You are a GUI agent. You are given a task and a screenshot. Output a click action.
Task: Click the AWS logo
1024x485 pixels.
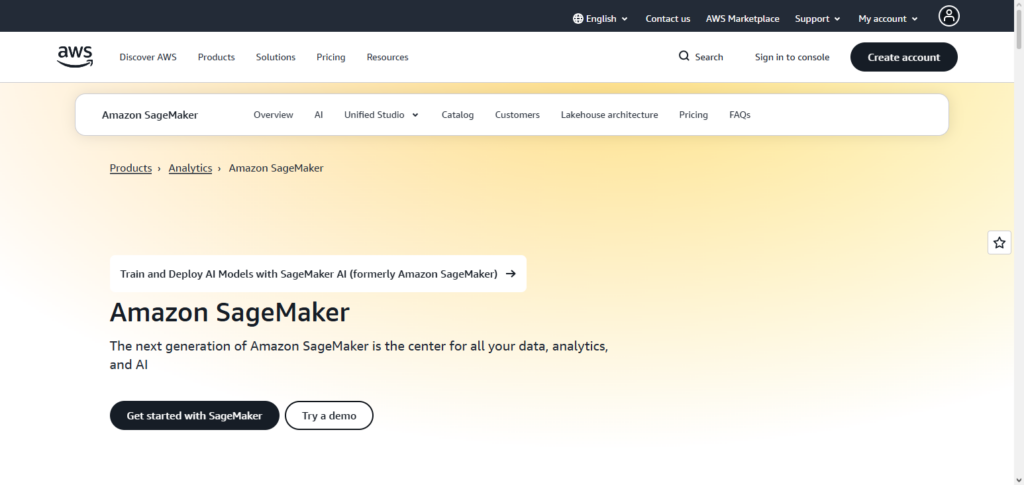tap(75, 57)
